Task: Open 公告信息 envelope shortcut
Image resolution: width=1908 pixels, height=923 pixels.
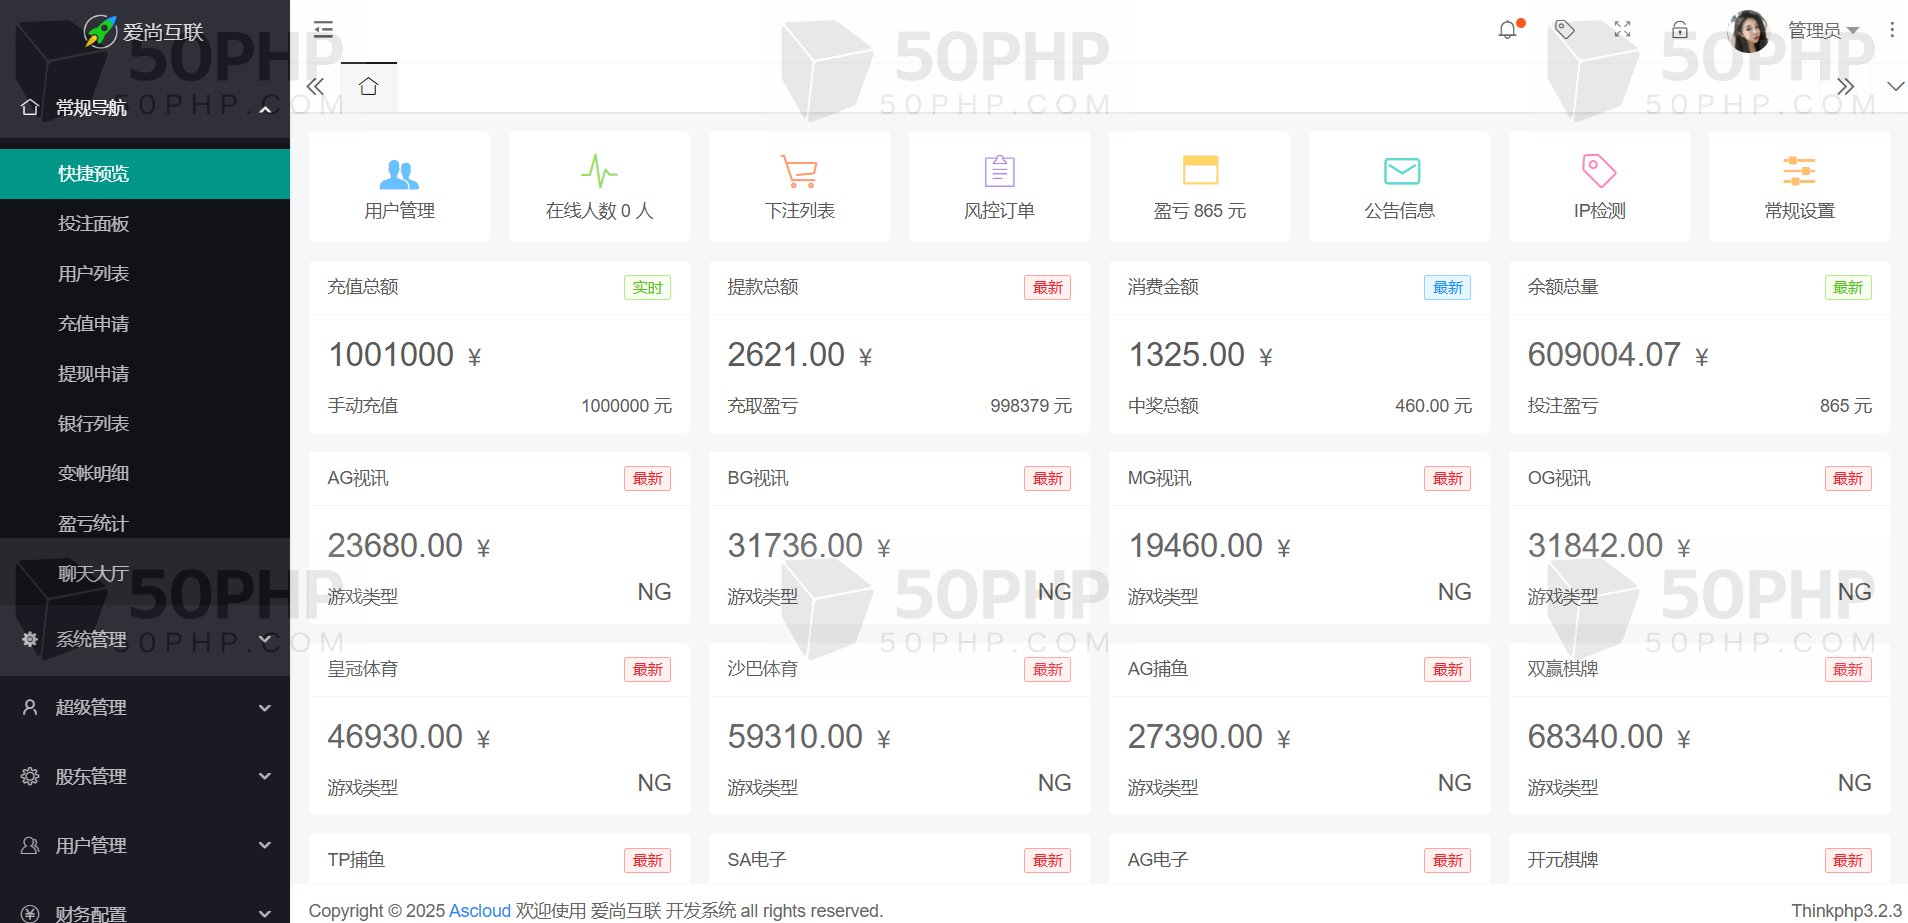Action: (1399, 186)
